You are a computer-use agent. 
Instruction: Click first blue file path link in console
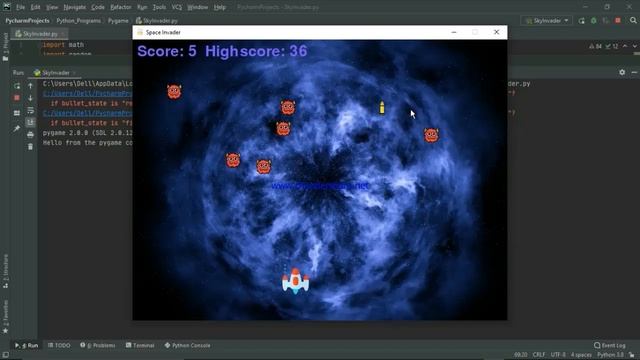(88, 93)
